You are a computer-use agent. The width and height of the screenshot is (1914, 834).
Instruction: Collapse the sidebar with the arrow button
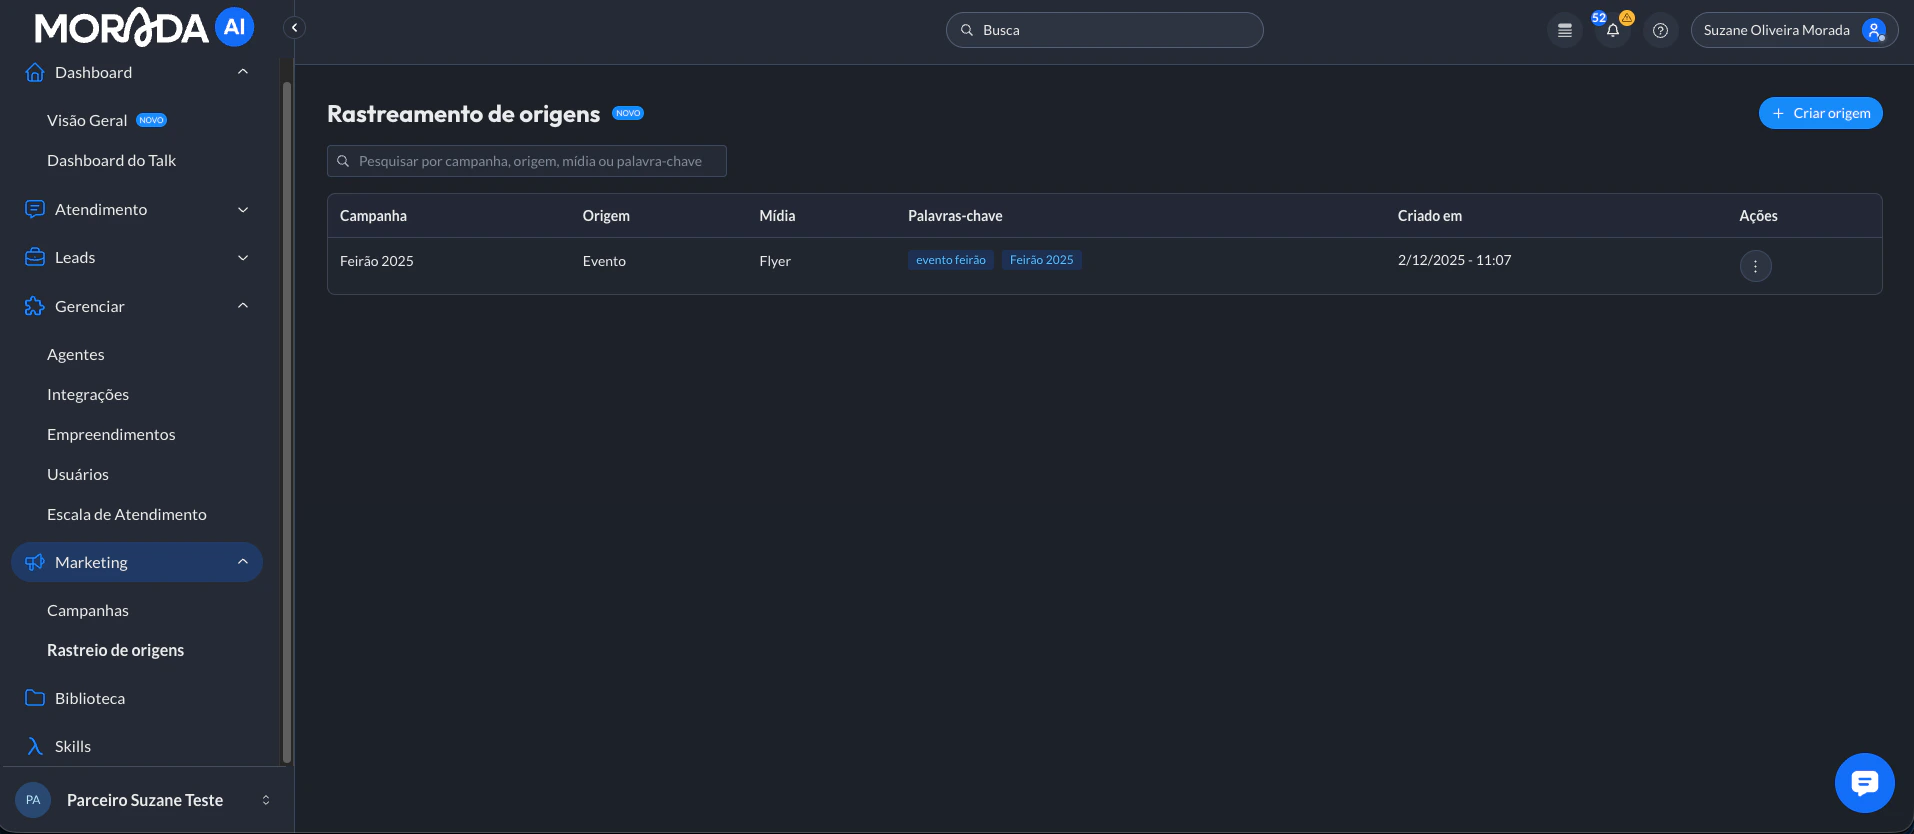coord(294,28)
